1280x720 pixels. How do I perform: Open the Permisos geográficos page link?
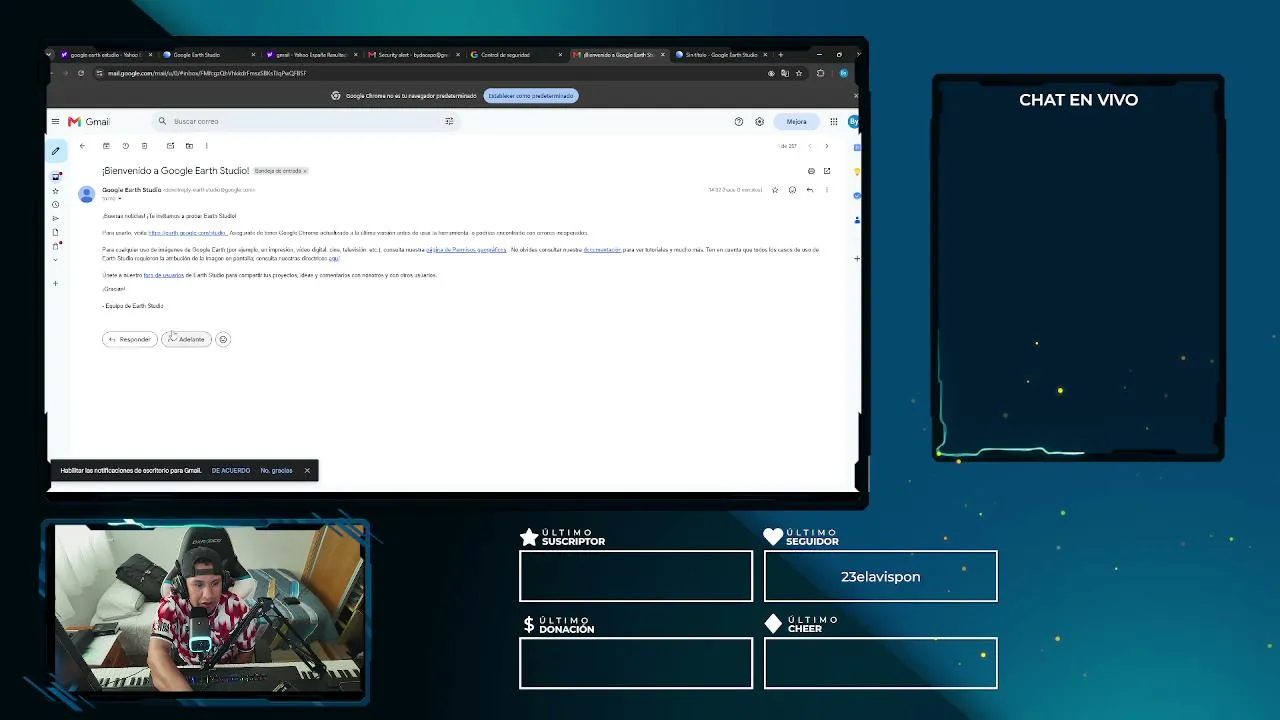pos(466,250)
